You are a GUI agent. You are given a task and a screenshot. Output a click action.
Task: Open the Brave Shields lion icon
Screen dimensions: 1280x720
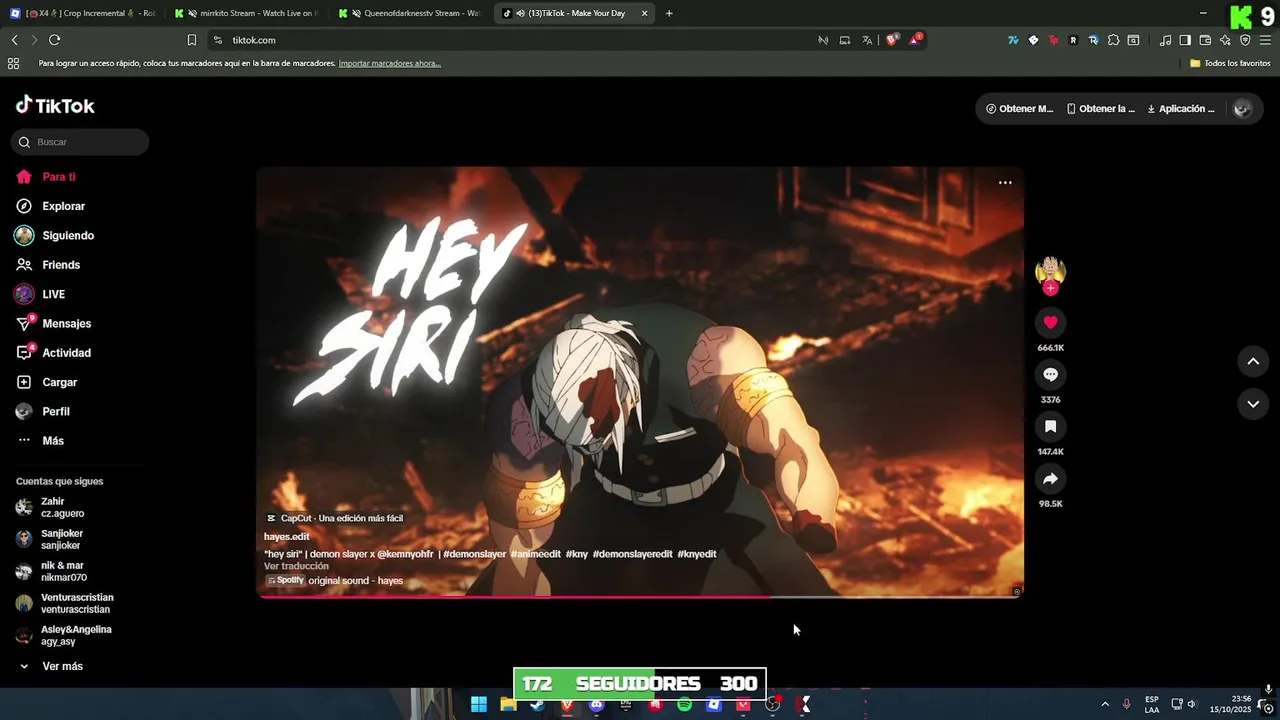click(892, 40)
